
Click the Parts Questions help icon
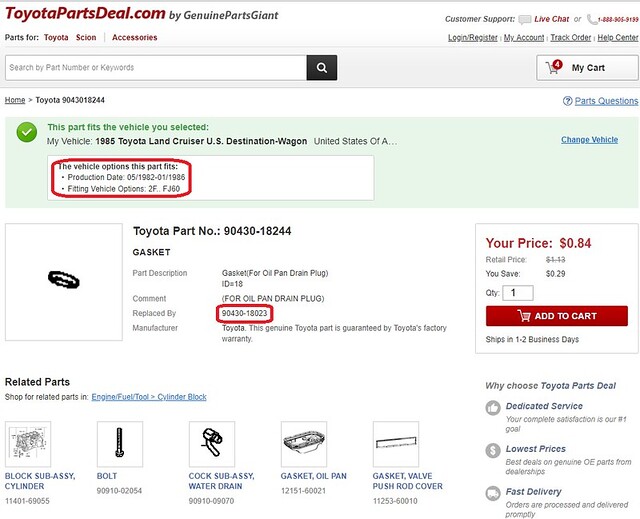567,101
